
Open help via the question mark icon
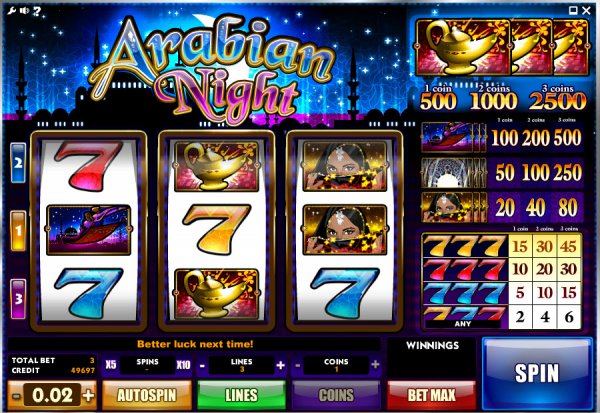pos(37,11)
